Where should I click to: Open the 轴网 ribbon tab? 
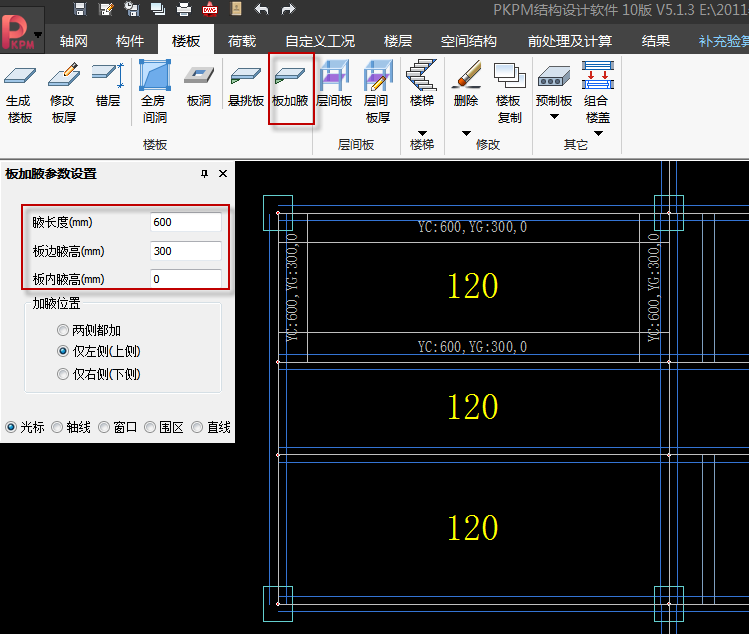[x=73, y=41]
